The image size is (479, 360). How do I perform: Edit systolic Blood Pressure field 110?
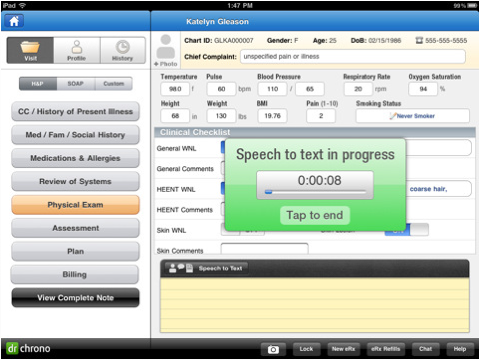[272, 89]
